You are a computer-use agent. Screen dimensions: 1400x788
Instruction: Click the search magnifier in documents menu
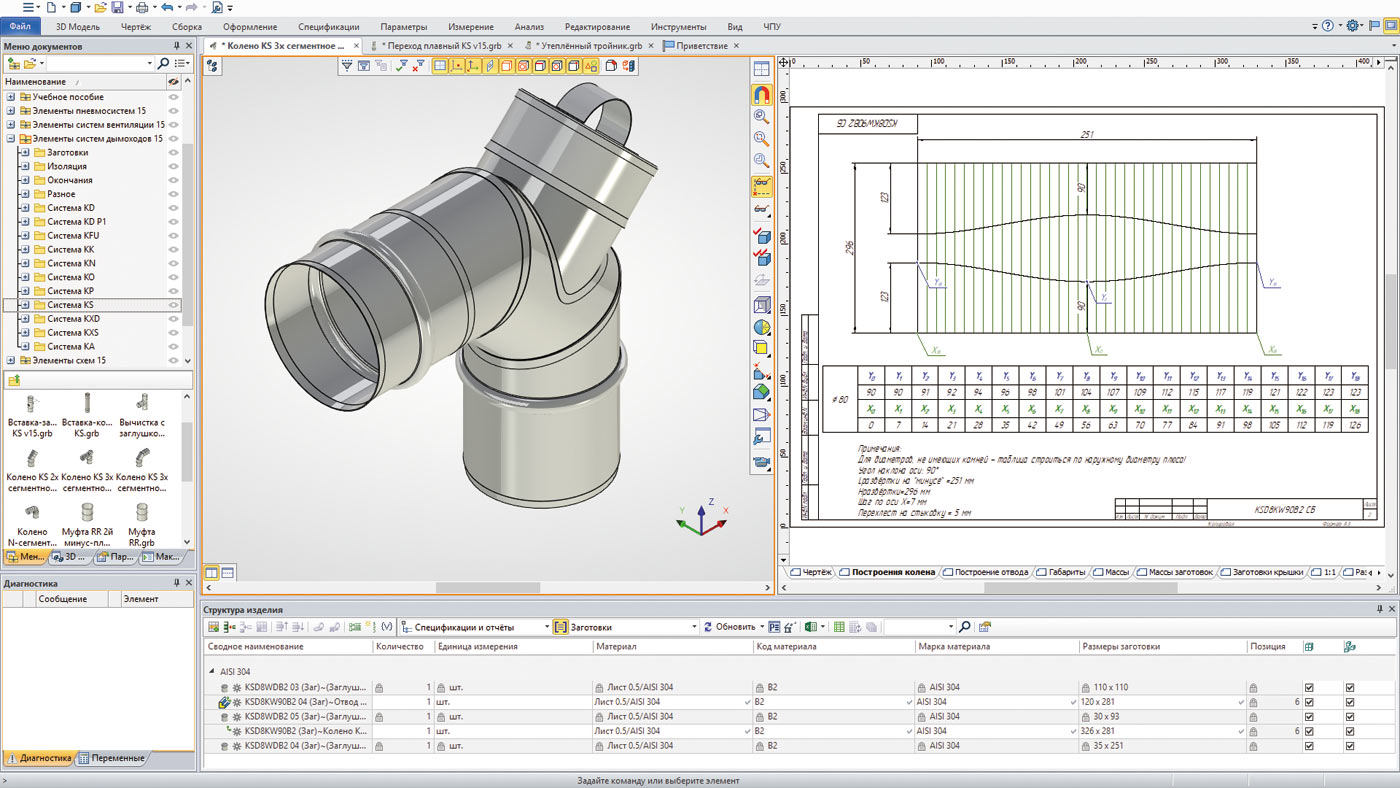[164, 63]
